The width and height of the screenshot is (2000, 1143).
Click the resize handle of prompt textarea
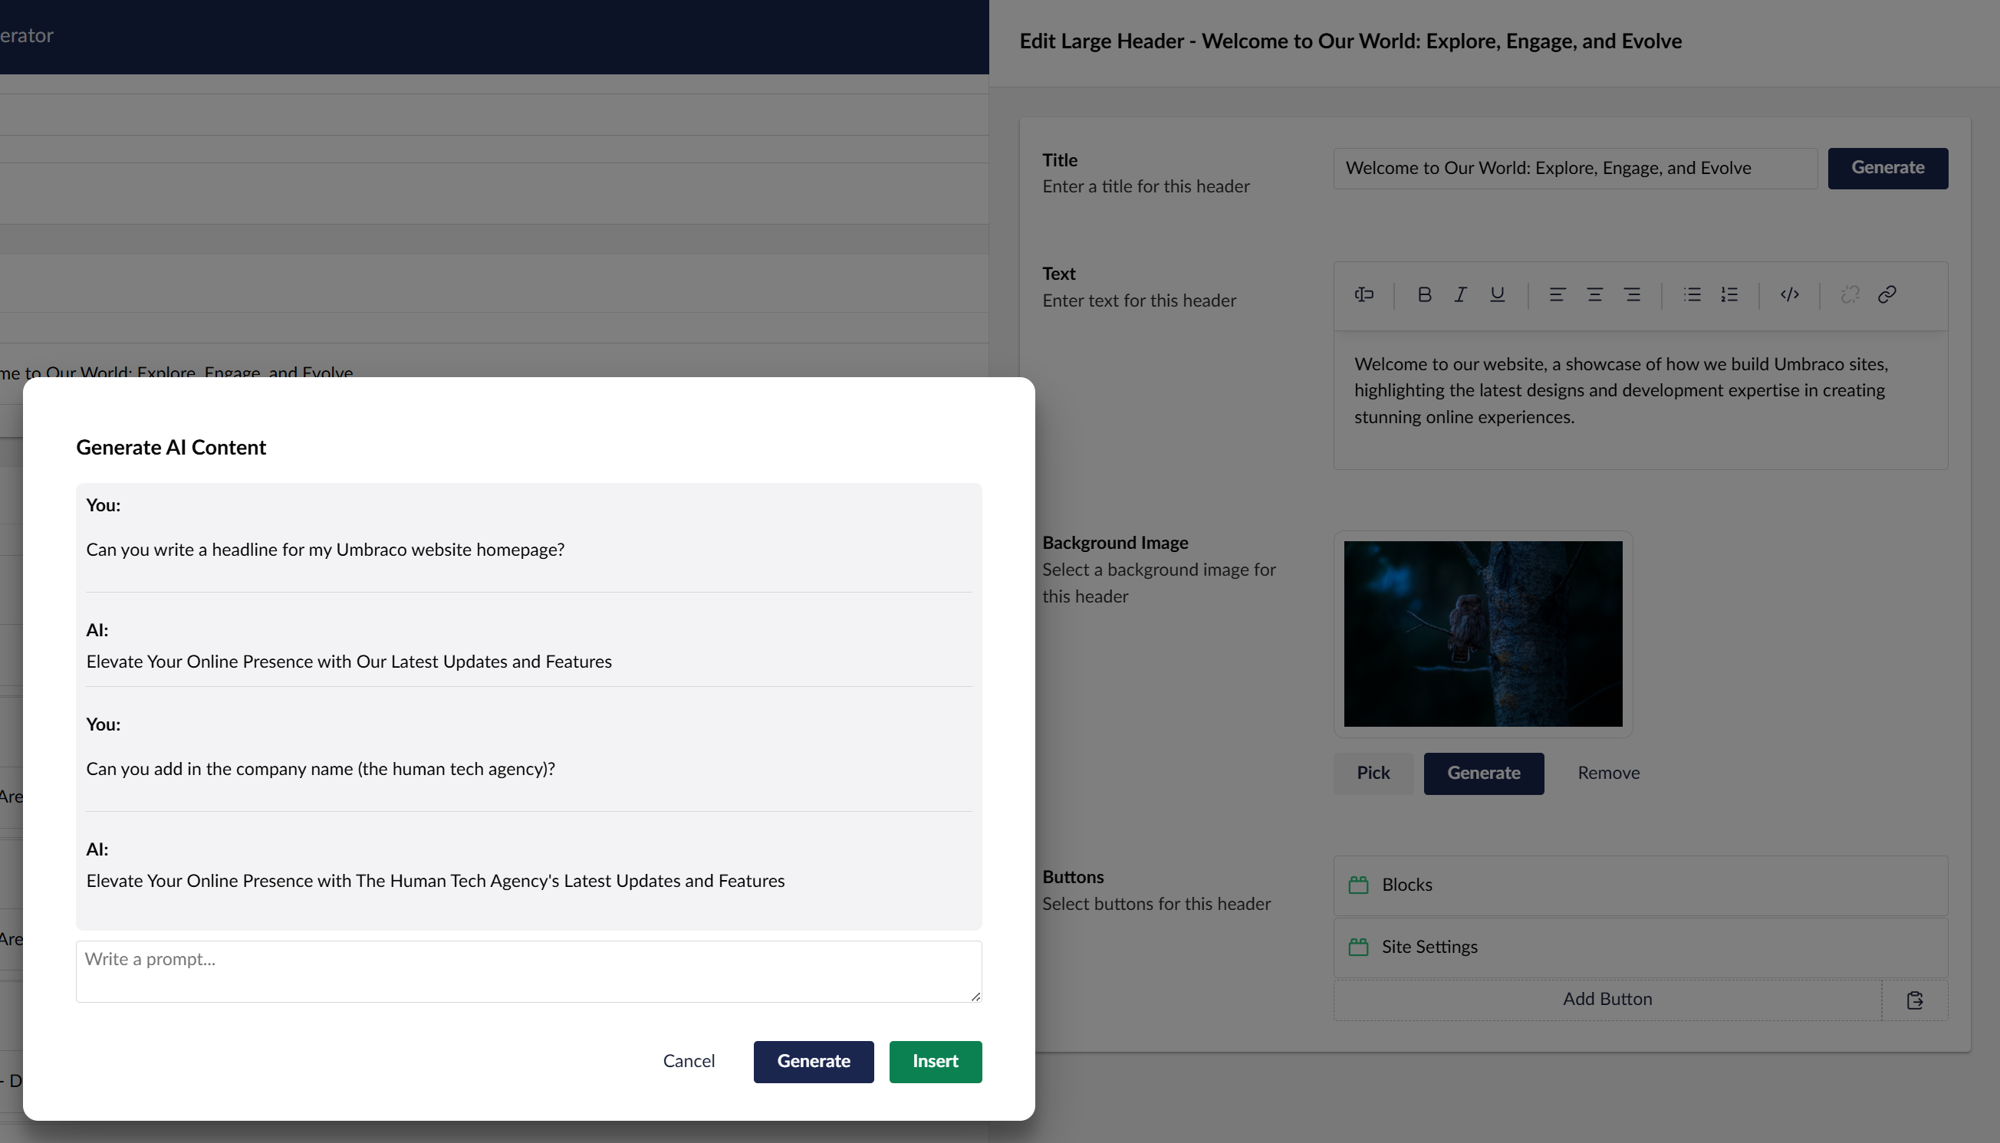pos(975,995)
